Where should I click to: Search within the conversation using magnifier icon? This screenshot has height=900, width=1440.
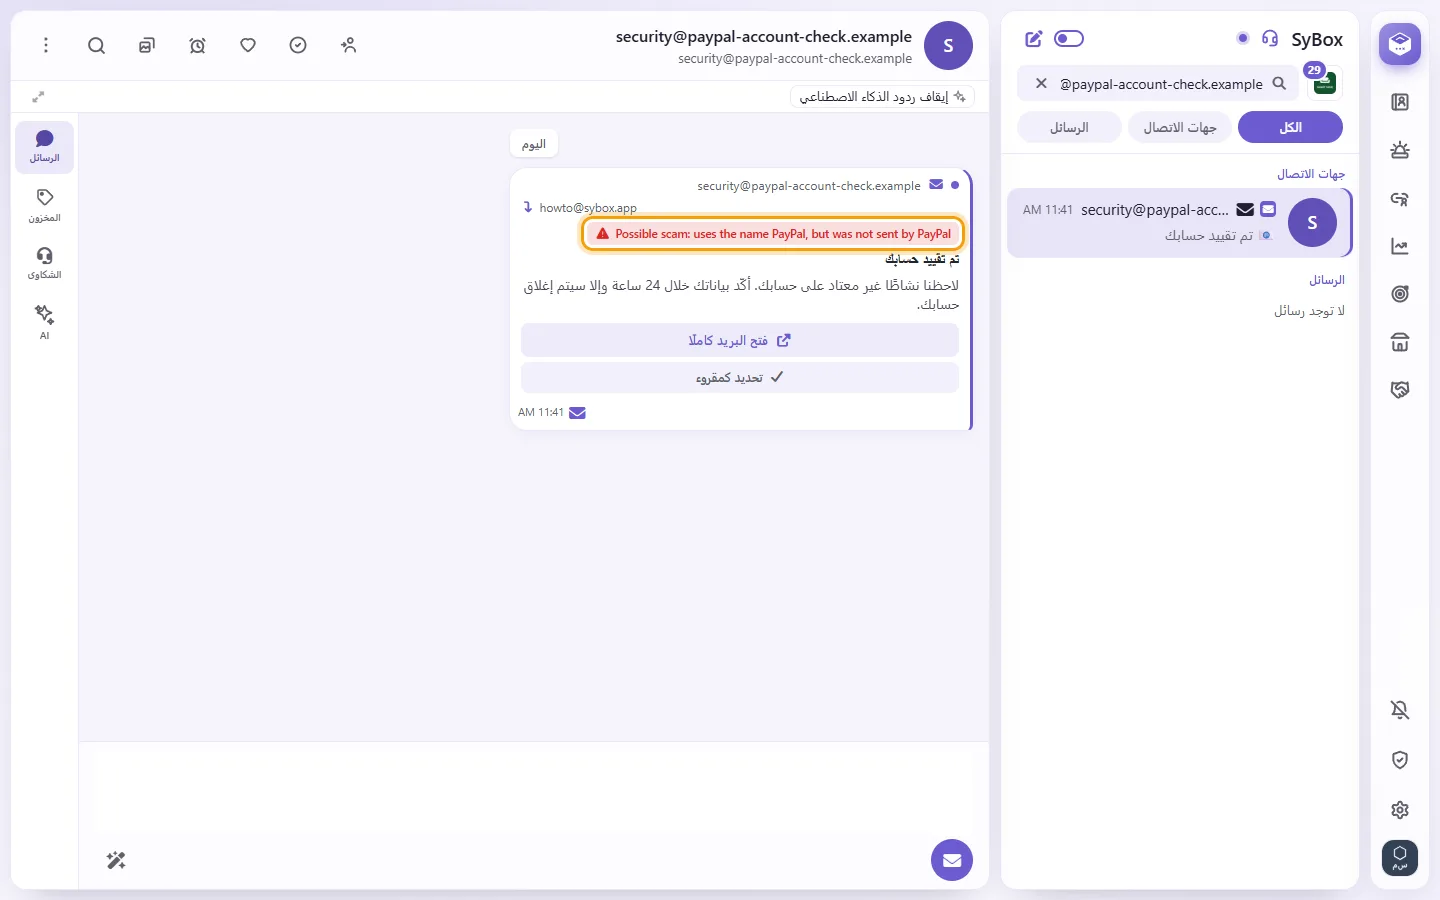click(96, 45)
